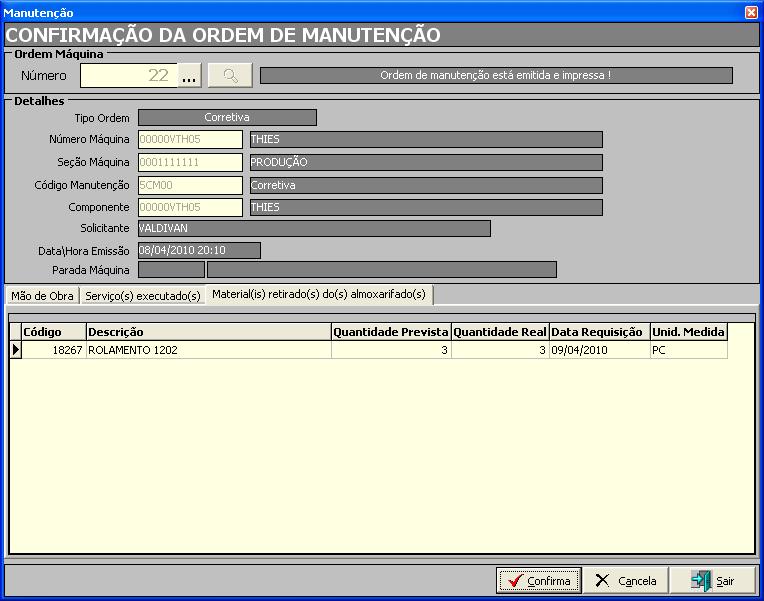
Task: Open the Serviço(s) executado(s) tab
Action: click(143, 296)
